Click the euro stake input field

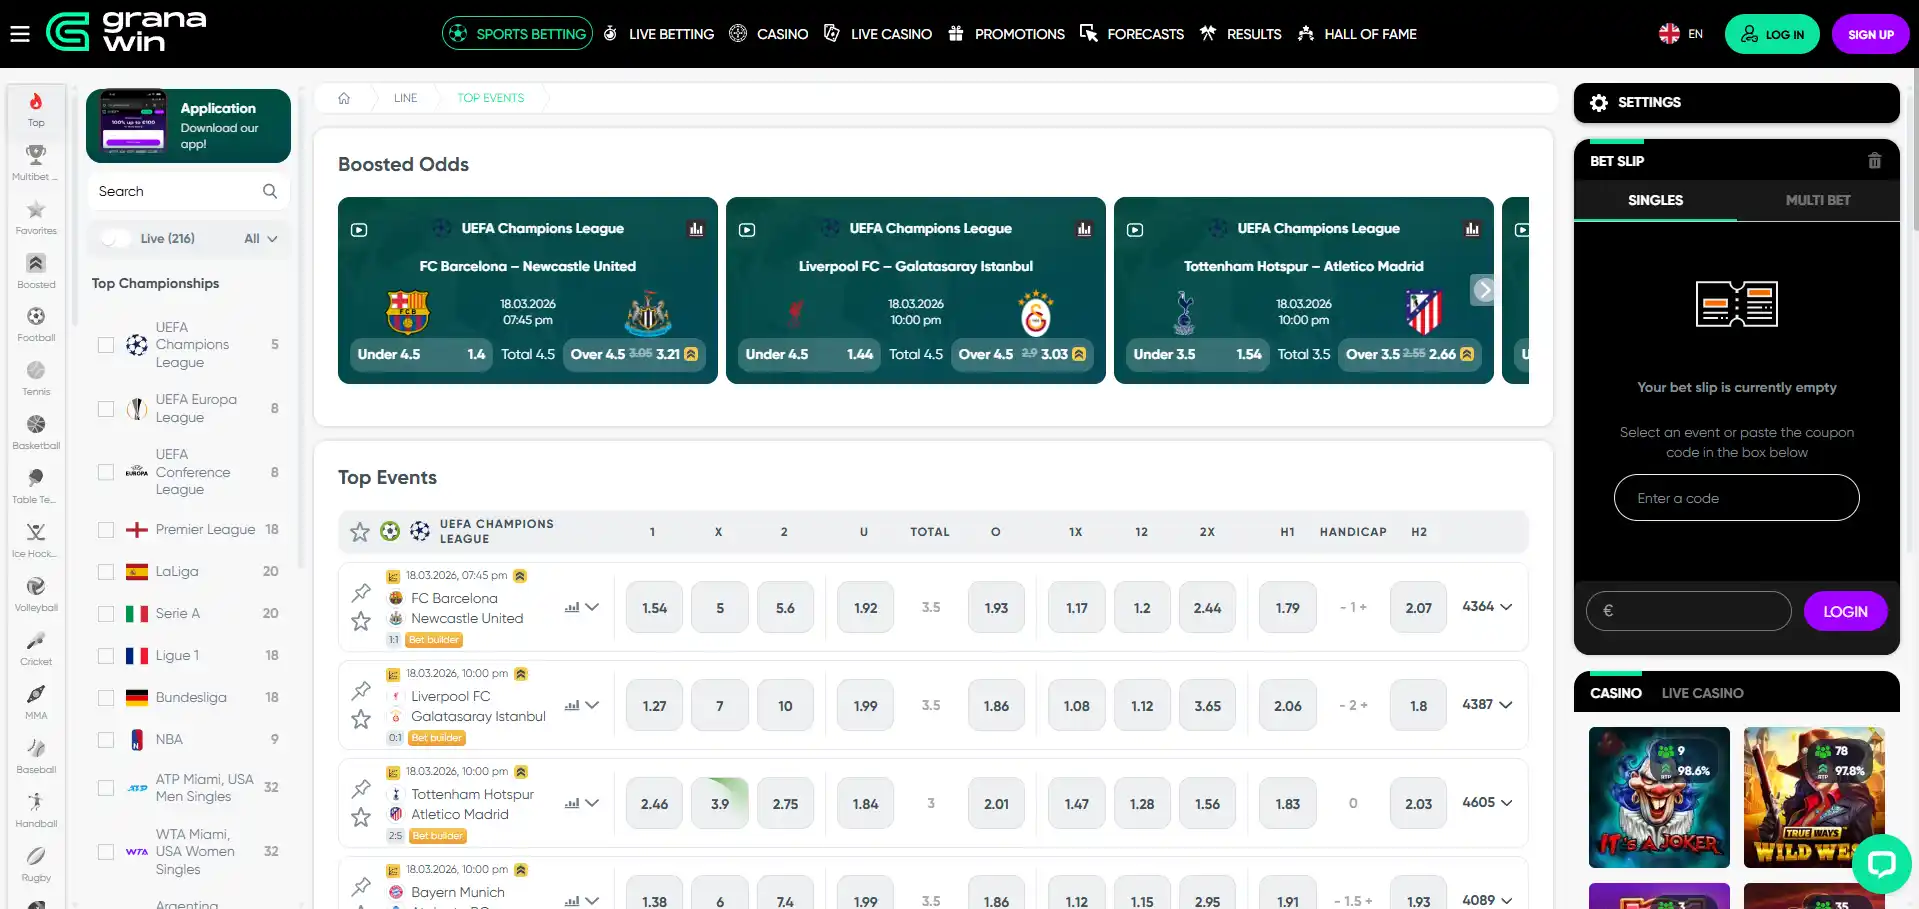[x=1688, y=611]
